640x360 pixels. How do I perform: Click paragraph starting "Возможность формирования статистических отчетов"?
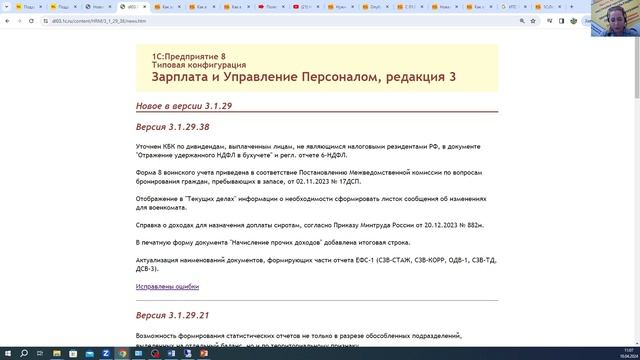pyautogui.click(x=299, y=340)
